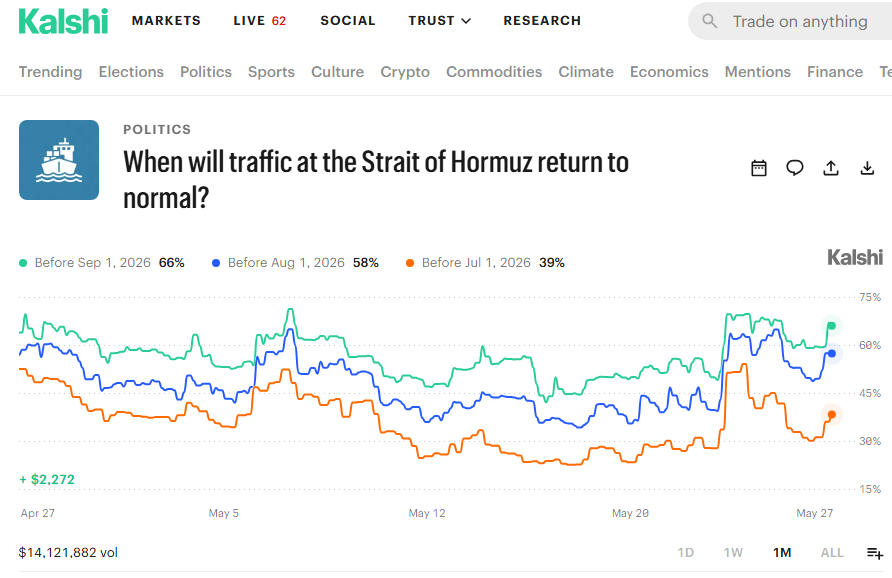The height and width of the screenshot is (578, 892).
Task: Toggle the Before Sep 1, 2026 series
Action: click(x=102, y=263)
